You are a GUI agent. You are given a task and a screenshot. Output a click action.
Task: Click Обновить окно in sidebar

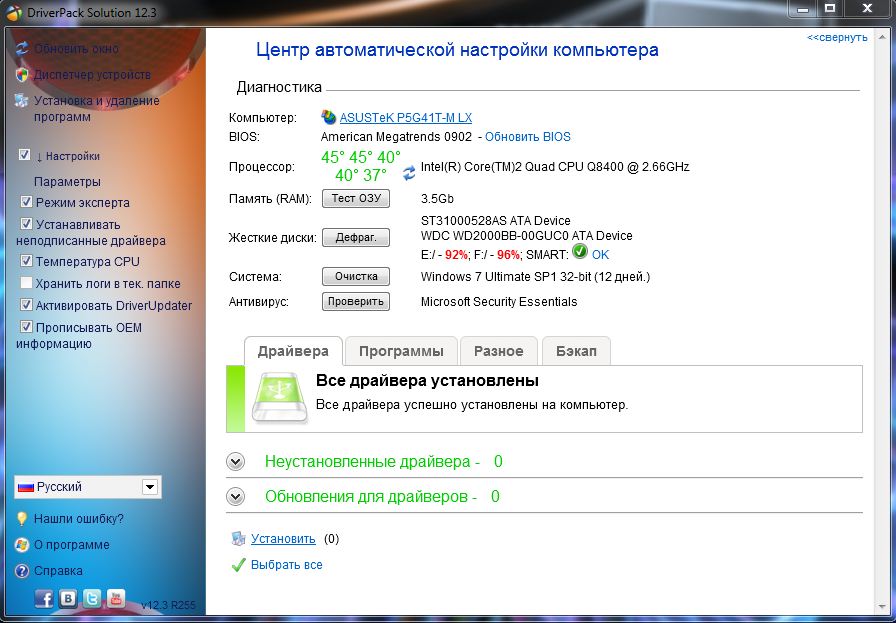(x=76, y=49)
